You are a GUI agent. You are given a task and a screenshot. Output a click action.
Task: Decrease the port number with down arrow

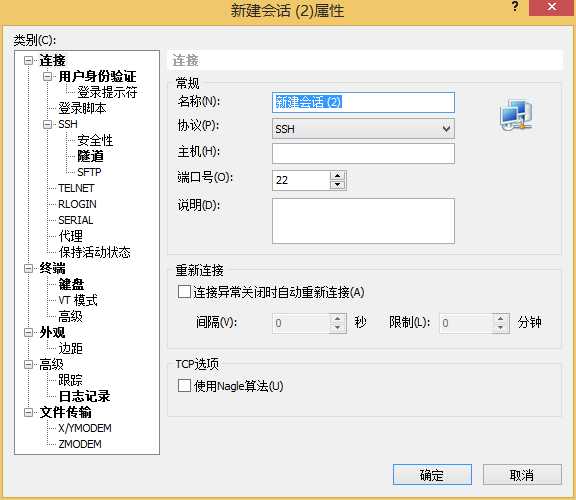click(x=338, y=185)
